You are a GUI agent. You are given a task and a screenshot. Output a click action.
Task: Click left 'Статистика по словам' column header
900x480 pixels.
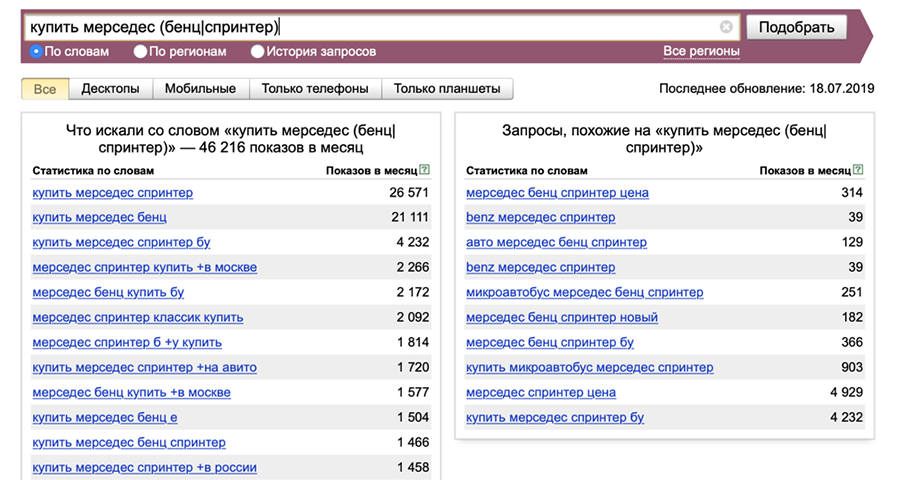(93, 171)
